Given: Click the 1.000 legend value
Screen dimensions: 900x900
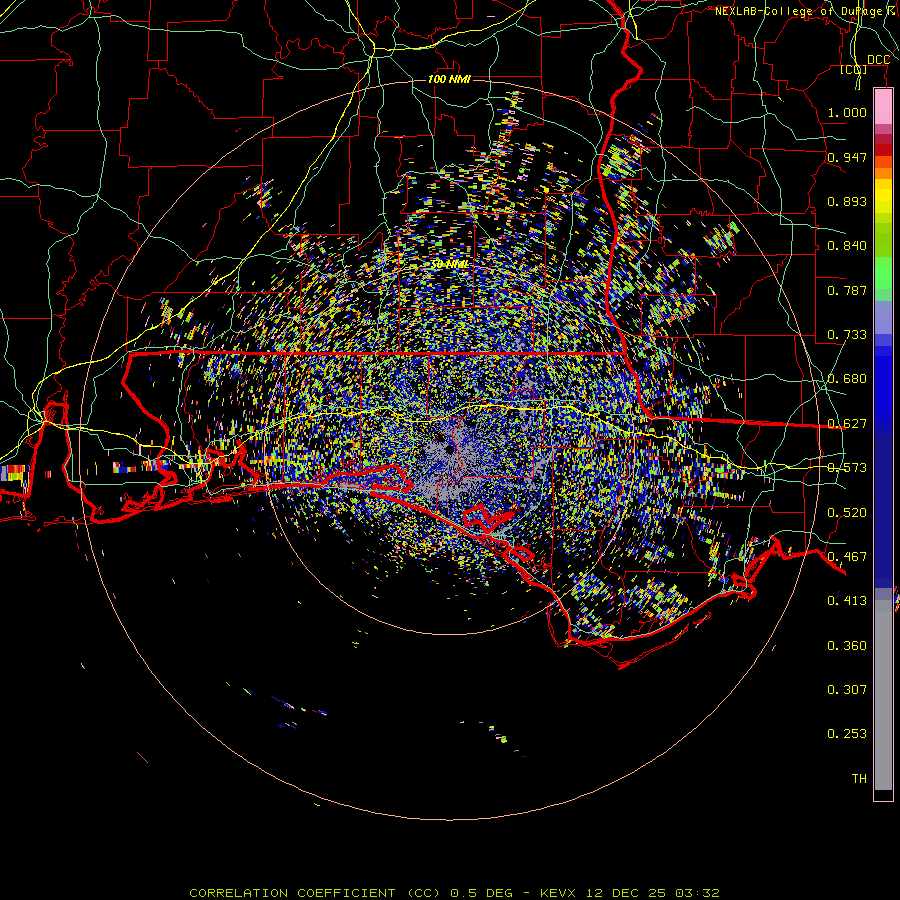Looking at the screenshot, I should (847, 112).
